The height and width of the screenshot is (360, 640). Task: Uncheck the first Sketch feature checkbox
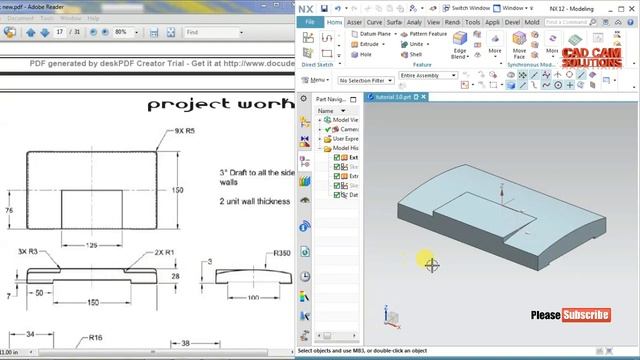pos(337,167)
